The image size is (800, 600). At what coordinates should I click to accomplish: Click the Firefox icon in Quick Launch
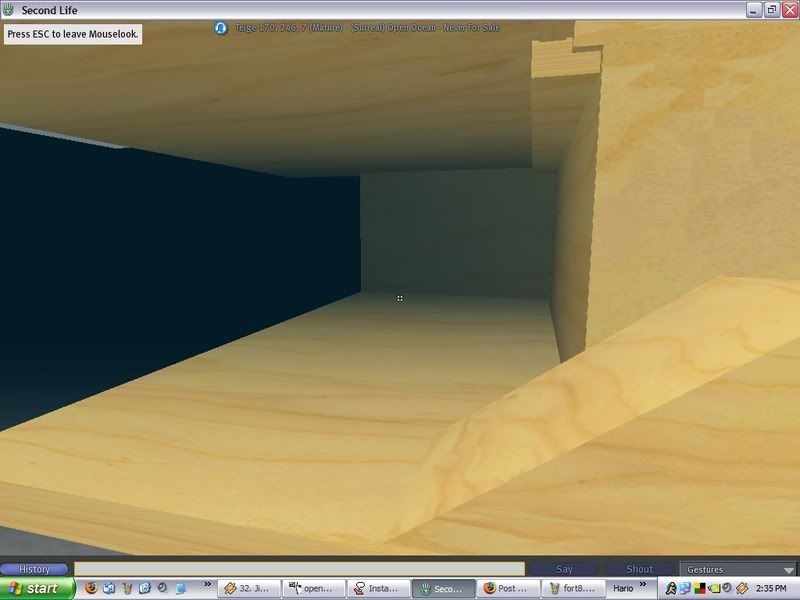92,588
